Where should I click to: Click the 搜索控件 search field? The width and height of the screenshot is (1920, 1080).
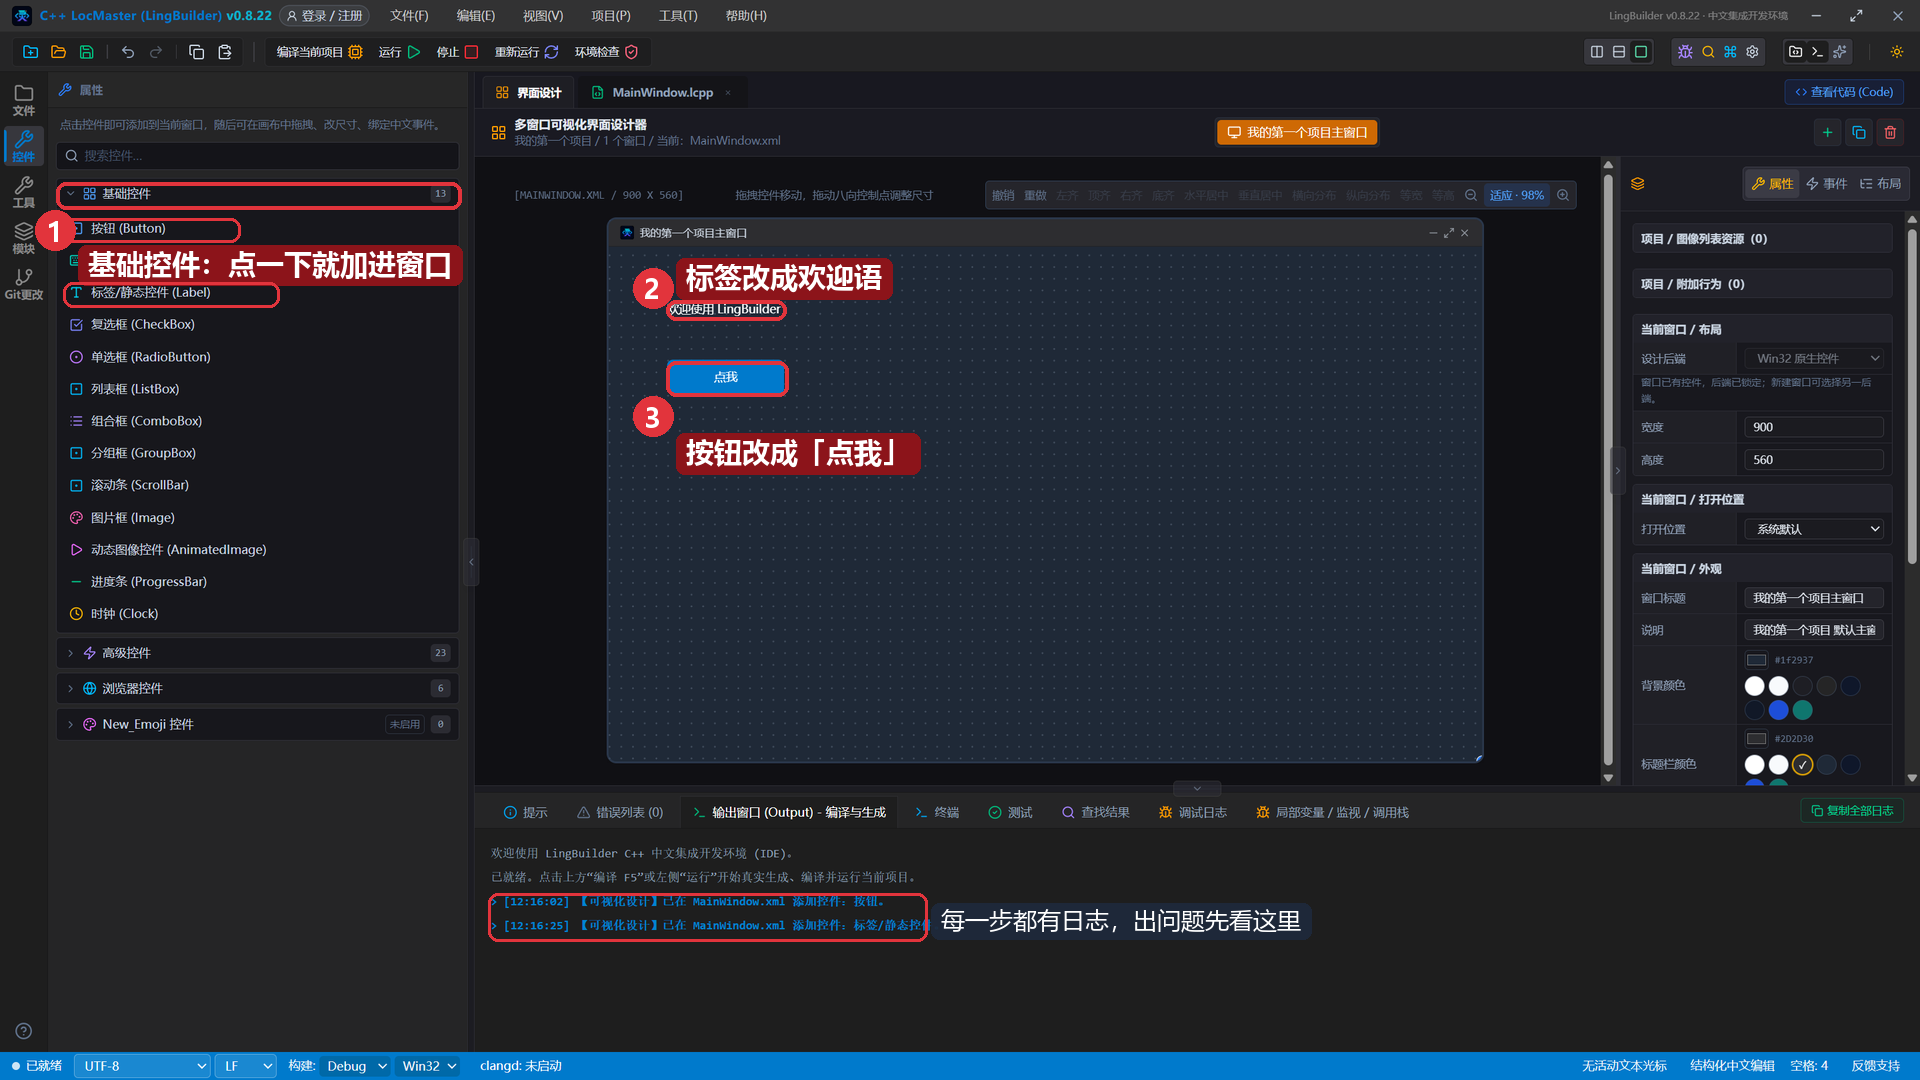258,156
